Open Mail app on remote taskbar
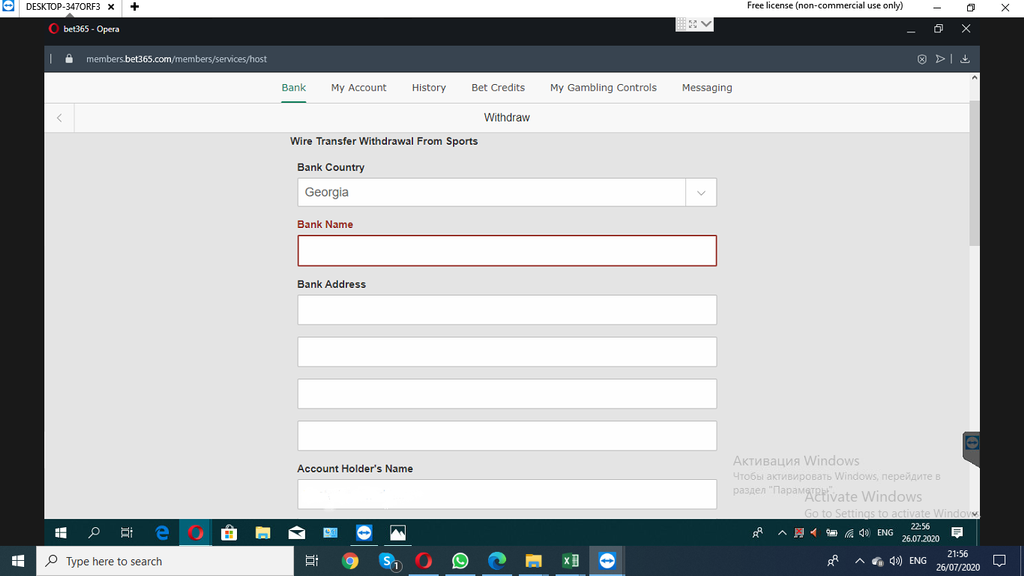This screenshot has height=576, width=1024. point(296,533)
